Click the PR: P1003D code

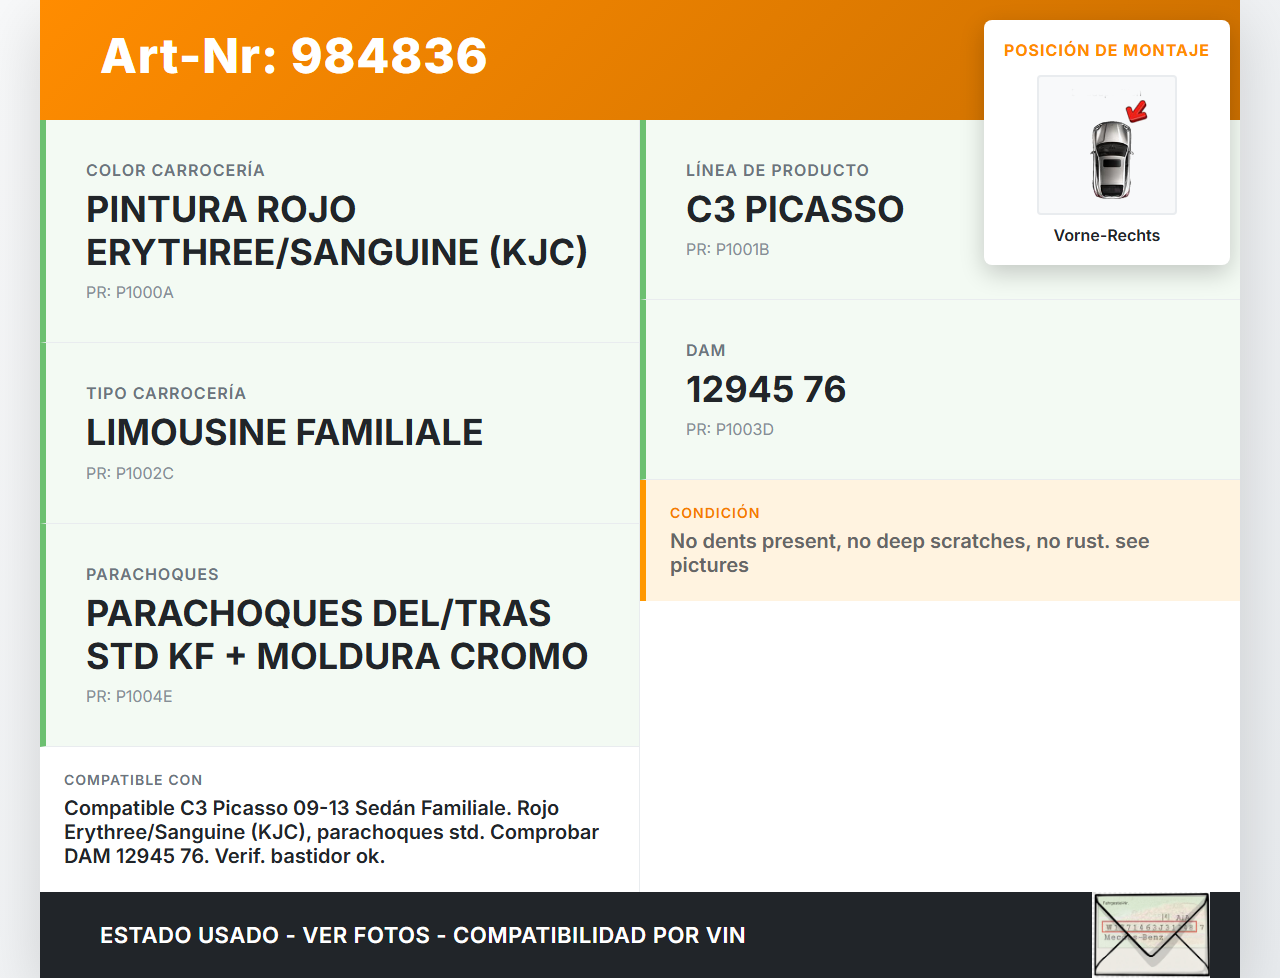729,430
